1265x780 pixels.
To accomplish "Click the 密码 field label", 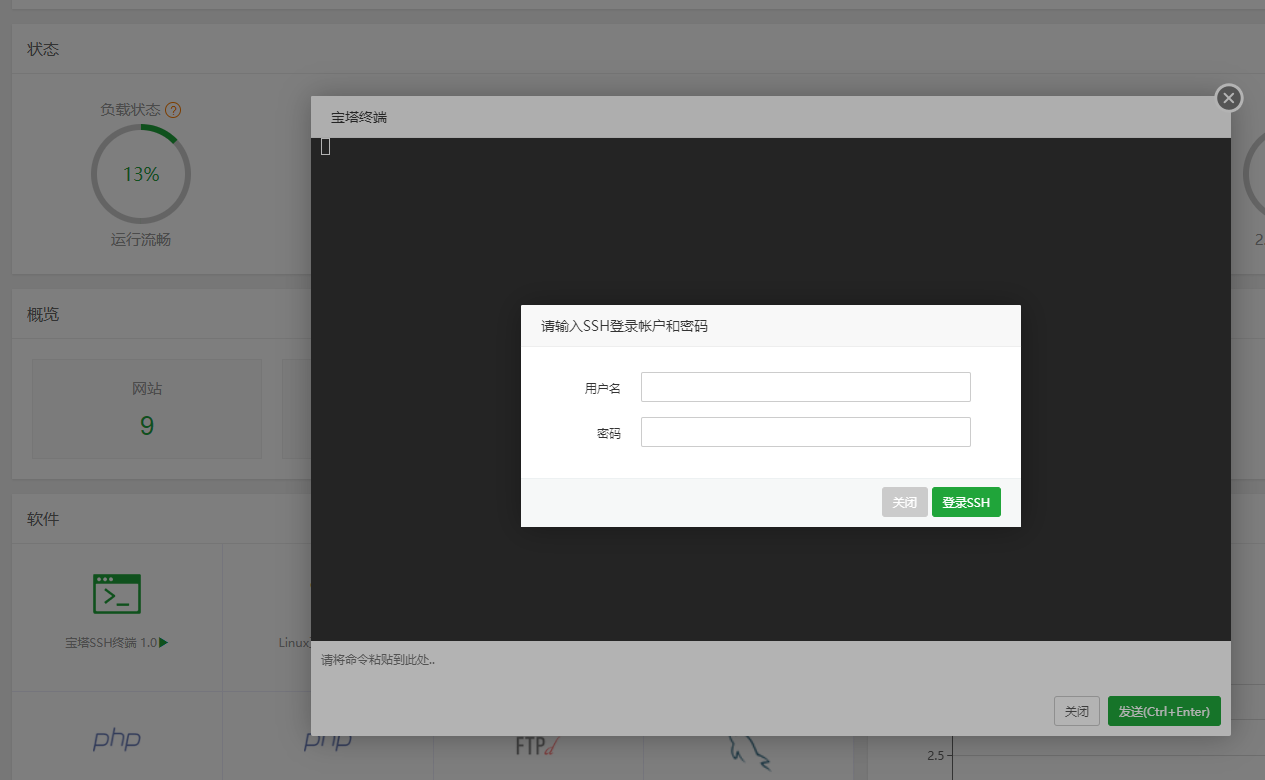I will (609, 433).
